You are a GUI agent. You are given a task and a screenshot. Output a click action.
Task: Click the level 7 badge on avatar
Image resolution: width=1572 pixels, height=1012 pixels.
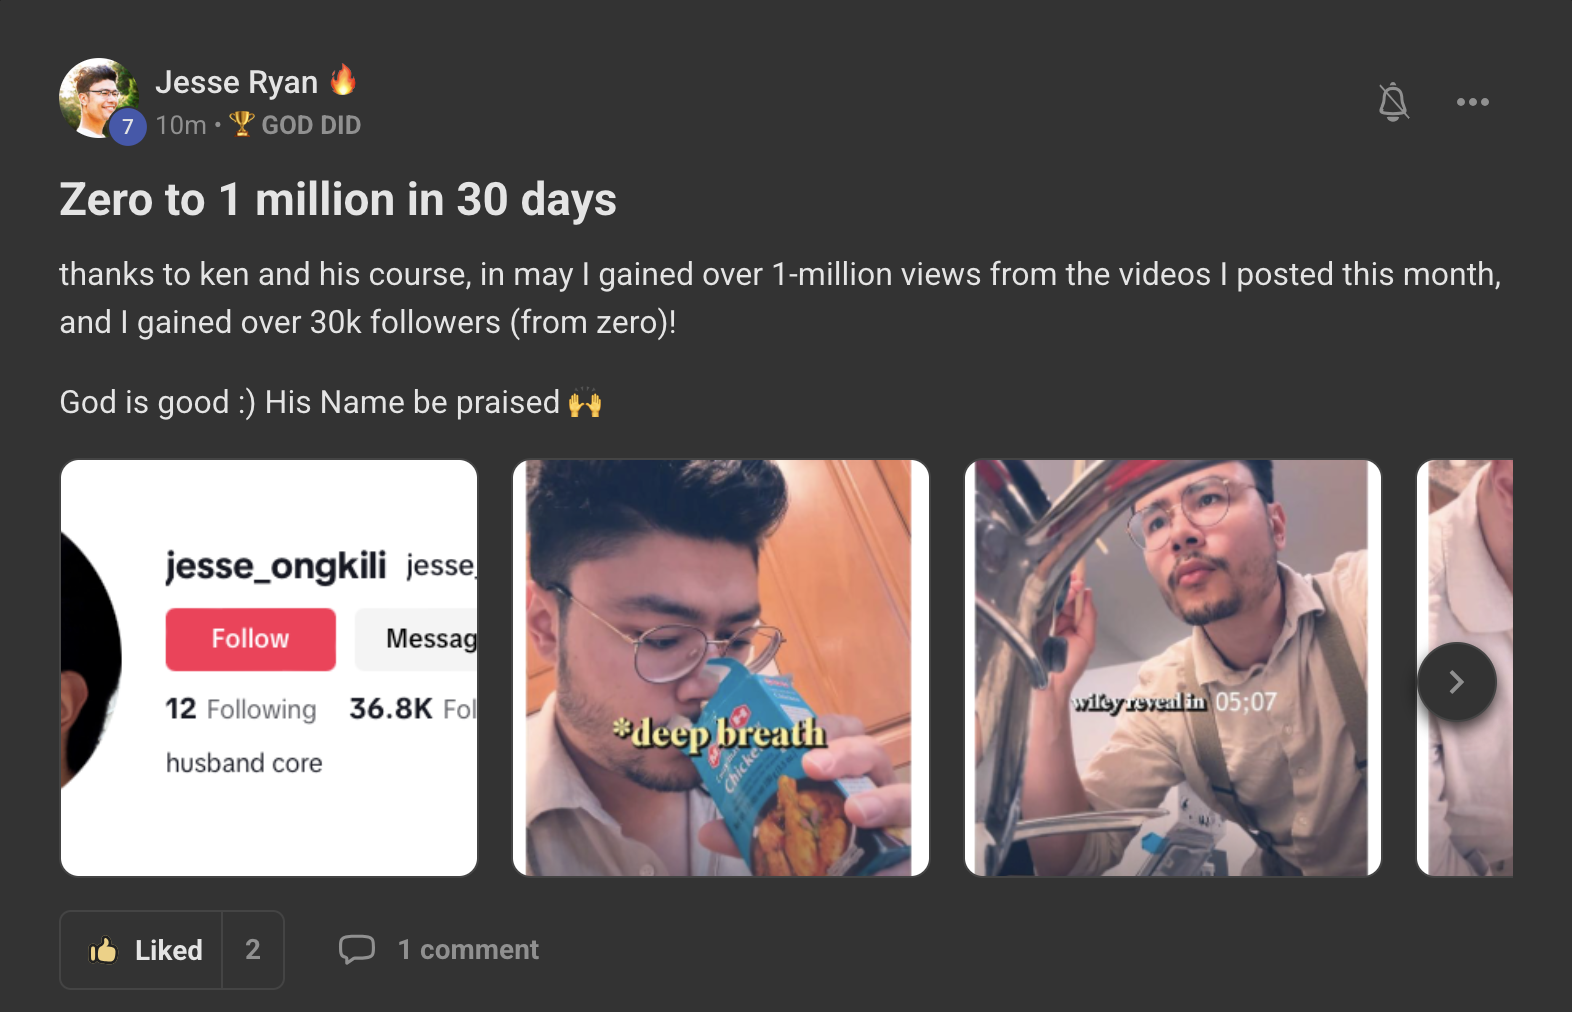(x=127, y=127)
